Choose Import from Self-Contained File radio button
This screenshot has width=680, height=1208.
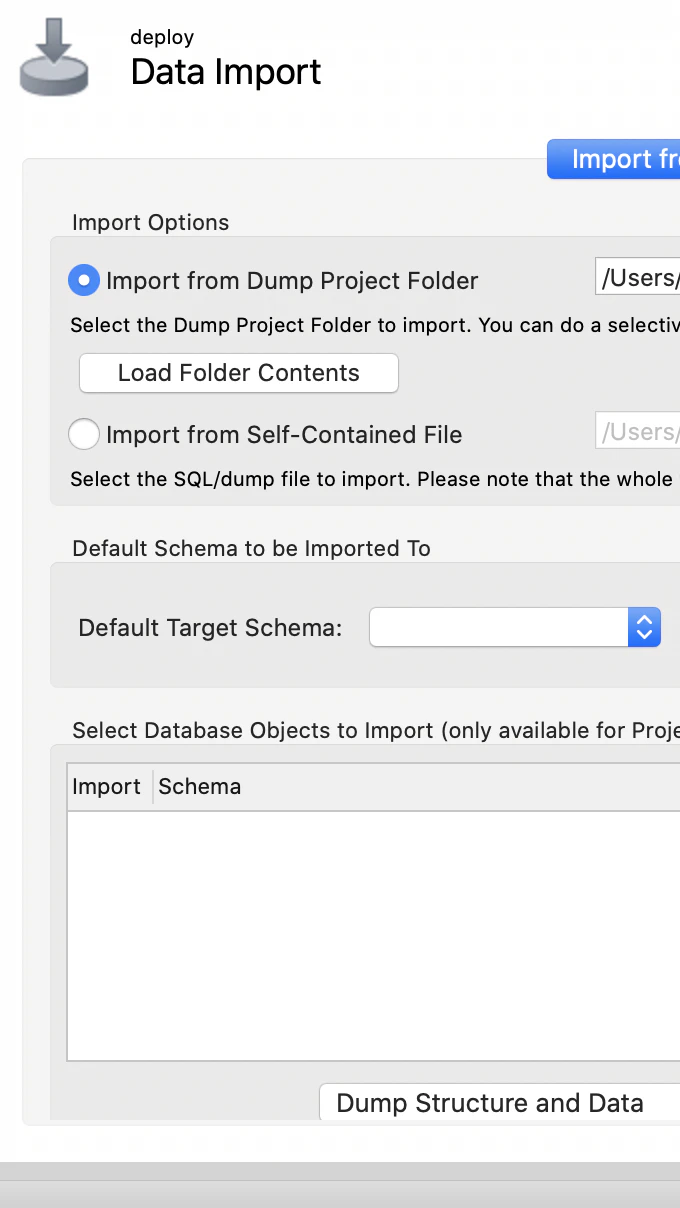point(84,435)
